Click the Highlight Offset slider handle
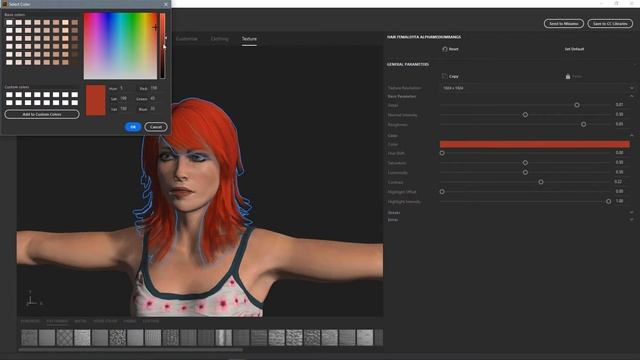This screenshot has width=640, height=360. coord(442,192)
